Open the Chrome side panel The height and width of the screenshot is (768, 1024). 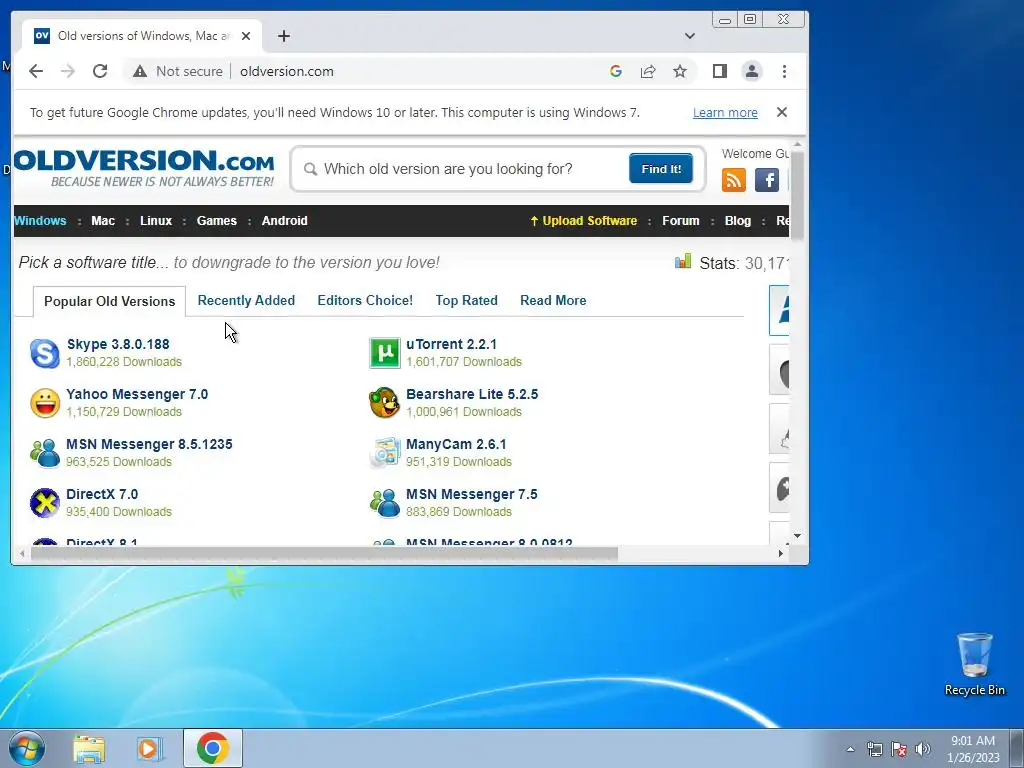click(720, 71)
